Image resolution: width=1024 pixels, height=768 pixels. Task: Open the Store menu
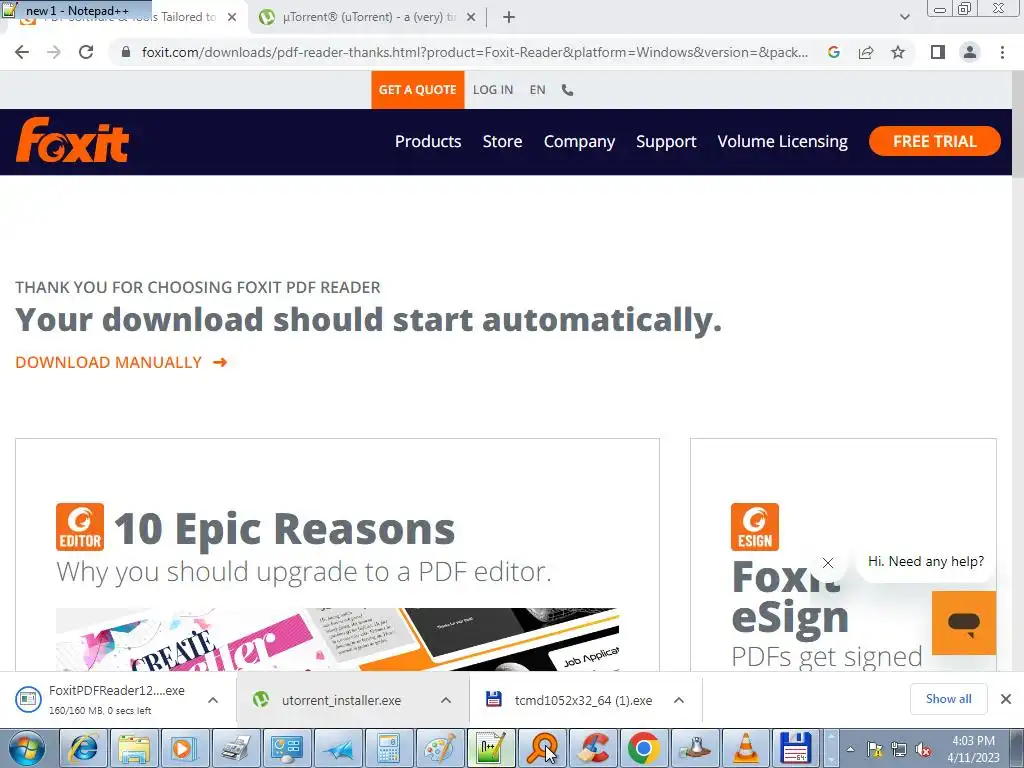tap(502, 142)
